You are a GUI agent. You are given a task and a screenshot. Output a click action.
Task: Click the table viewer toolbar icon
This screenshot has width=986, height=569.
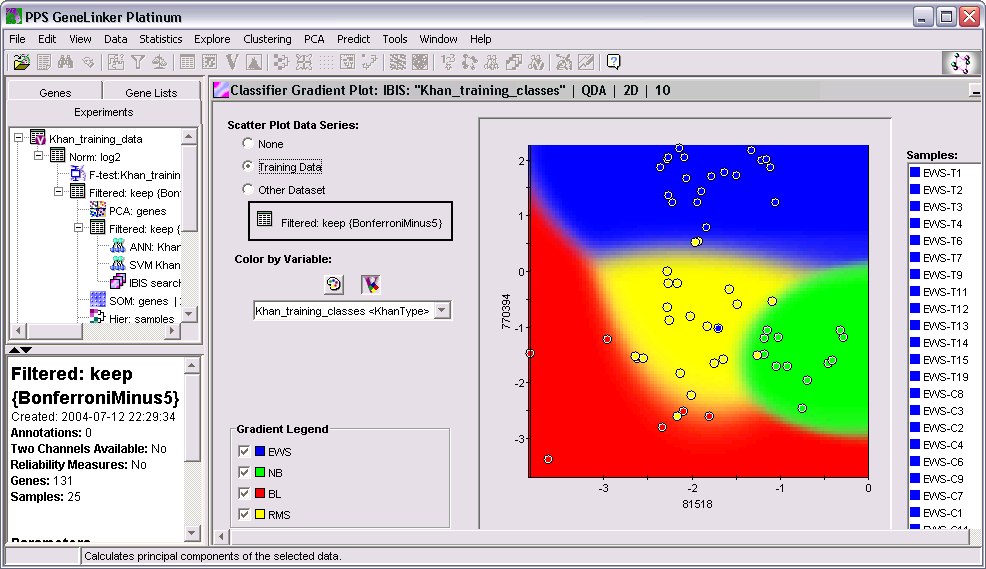pyautogui.click(x=187, y=62)
